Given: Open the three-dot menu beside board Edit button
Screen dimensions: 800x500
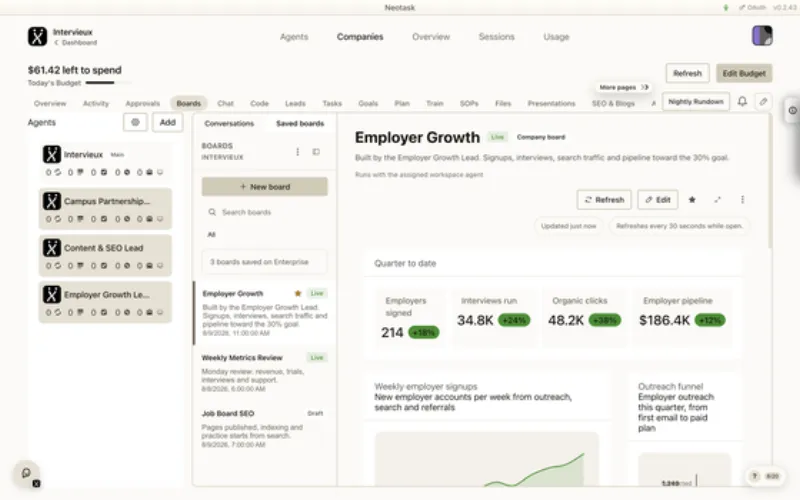Looking at the screenshot, I should (742, 199).
